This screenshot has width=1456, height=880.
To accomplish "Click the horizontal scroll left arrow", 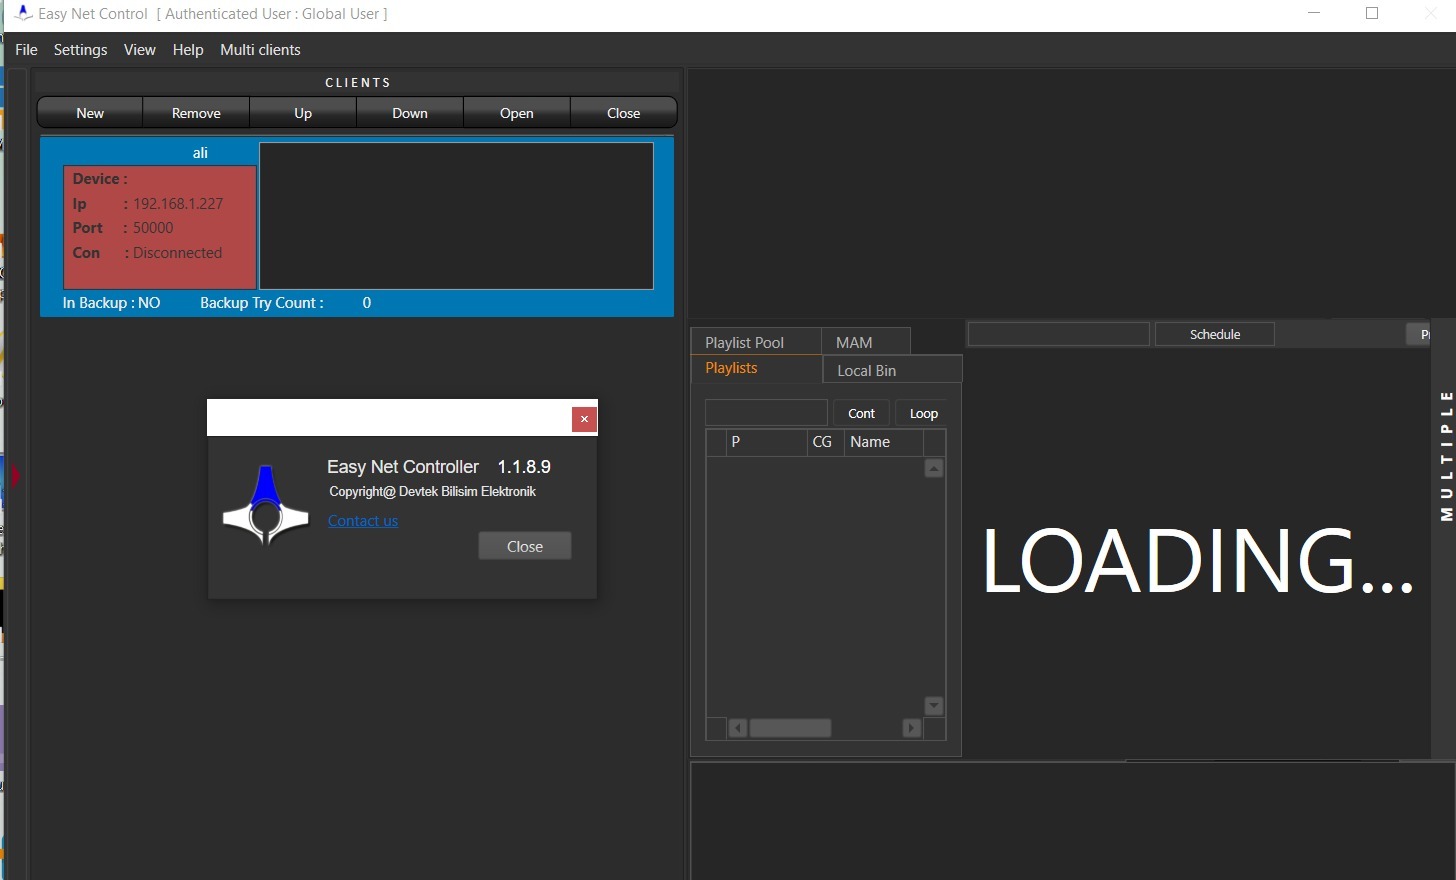I will click(x=738, y=728).
